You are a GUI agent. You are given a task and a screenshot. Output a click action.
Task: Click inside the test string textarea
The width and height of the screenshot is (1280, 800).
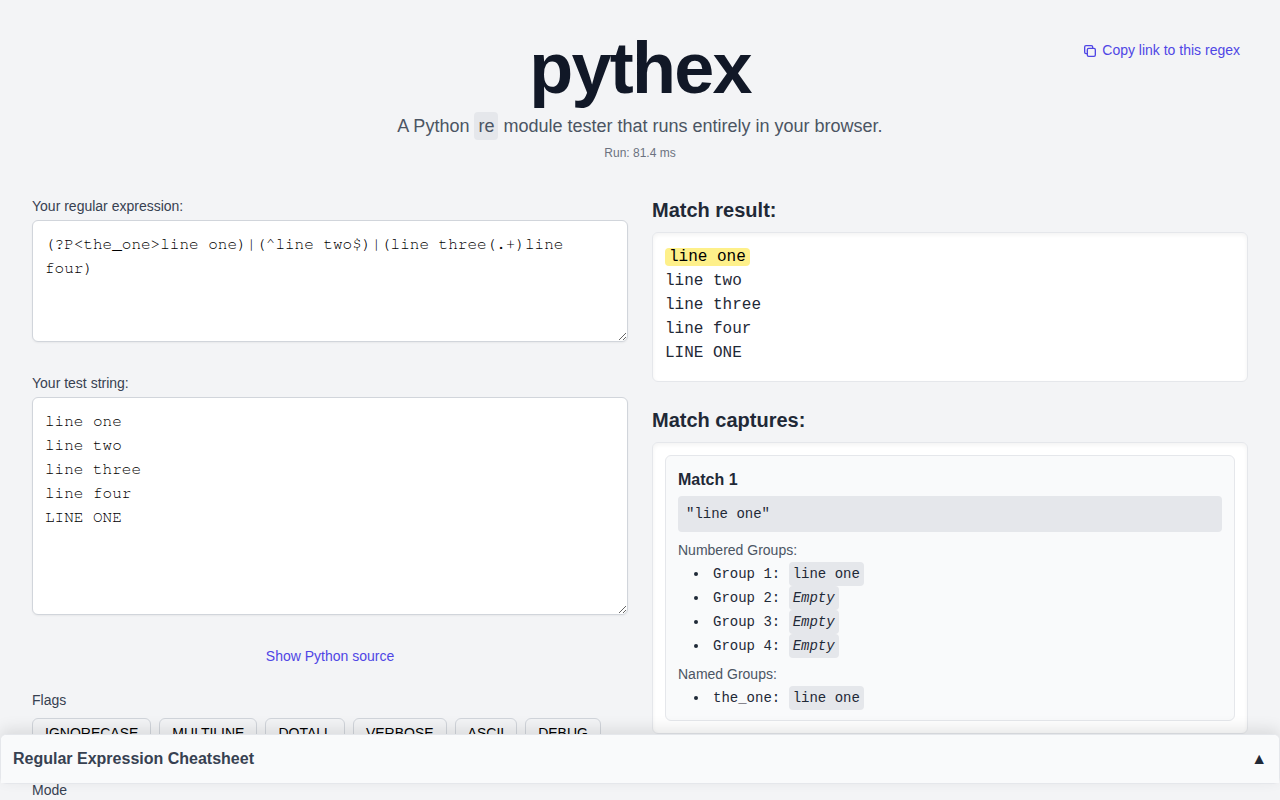tap(330, 506)
